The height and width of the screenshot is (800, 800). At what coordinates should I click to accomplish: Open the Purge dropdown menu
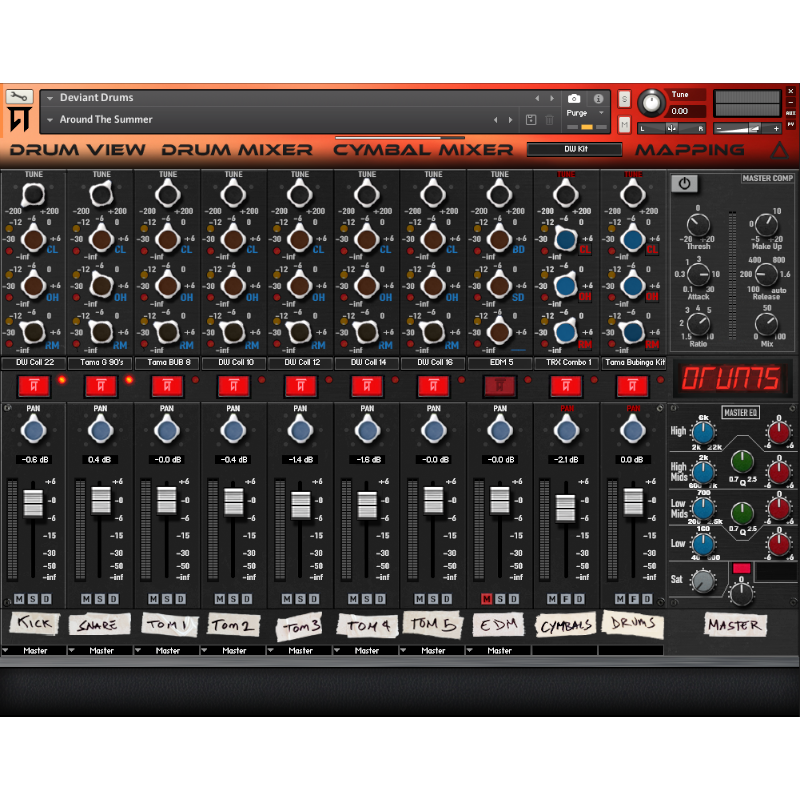pyautogui.click(x=585, y=113)
